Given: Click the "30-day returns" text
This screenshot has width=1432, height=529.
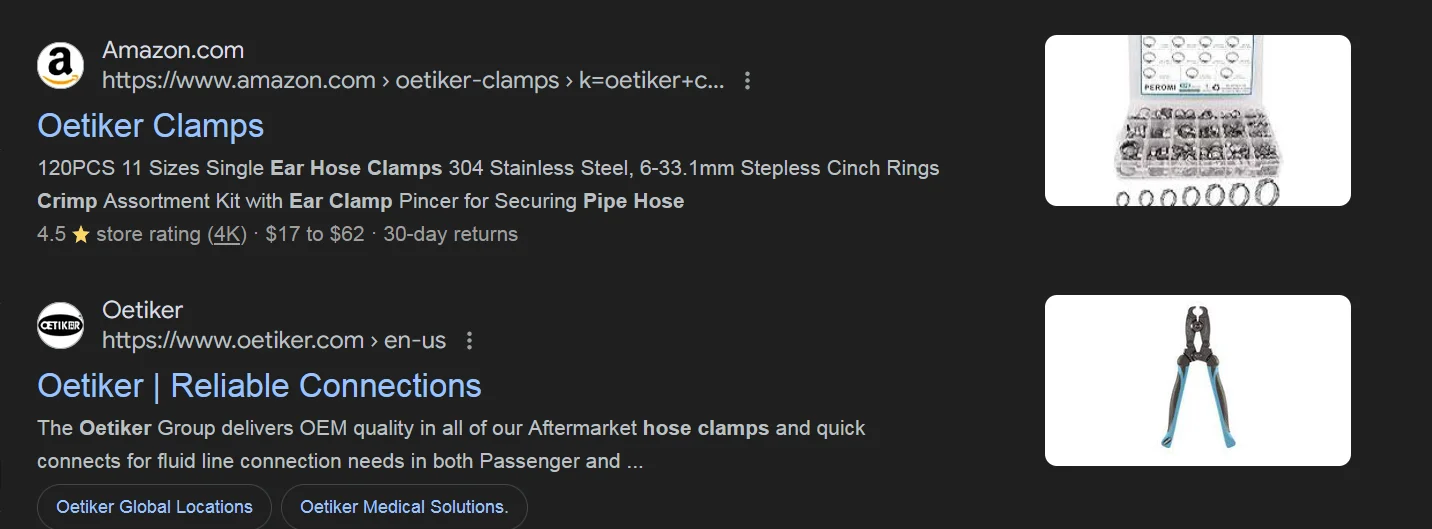Looking at the screenshot, I should 450,235.
